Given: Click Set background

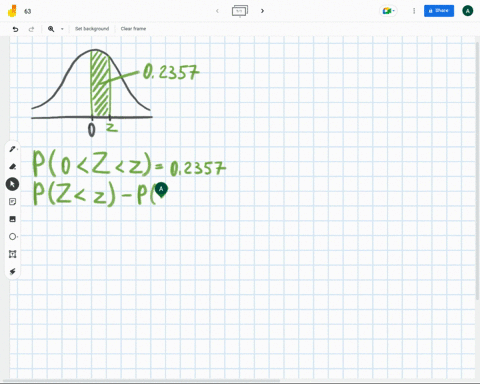Looking at the screenshot, I should pyautogui.click(x=92, y=29).
